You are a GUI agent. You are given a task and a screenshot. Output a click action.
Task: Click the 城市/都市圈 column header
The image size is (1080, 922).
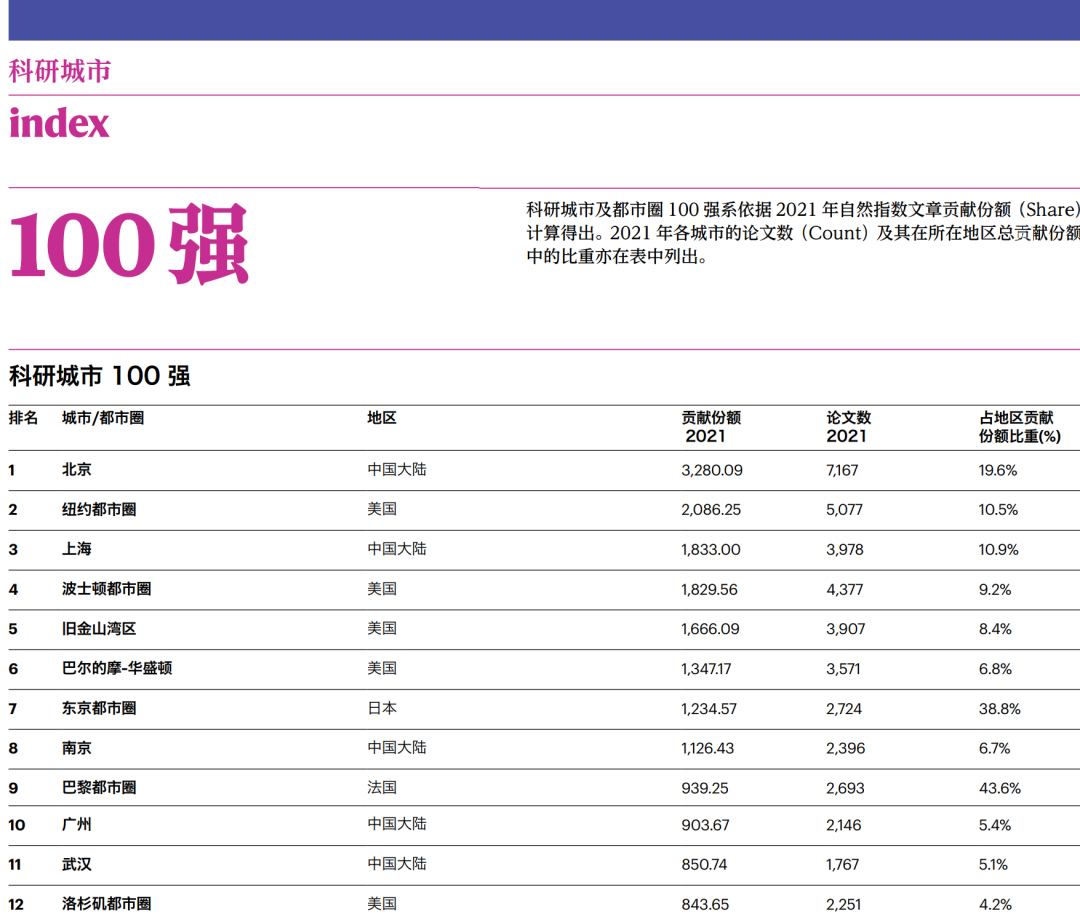(x=103, y=418)
